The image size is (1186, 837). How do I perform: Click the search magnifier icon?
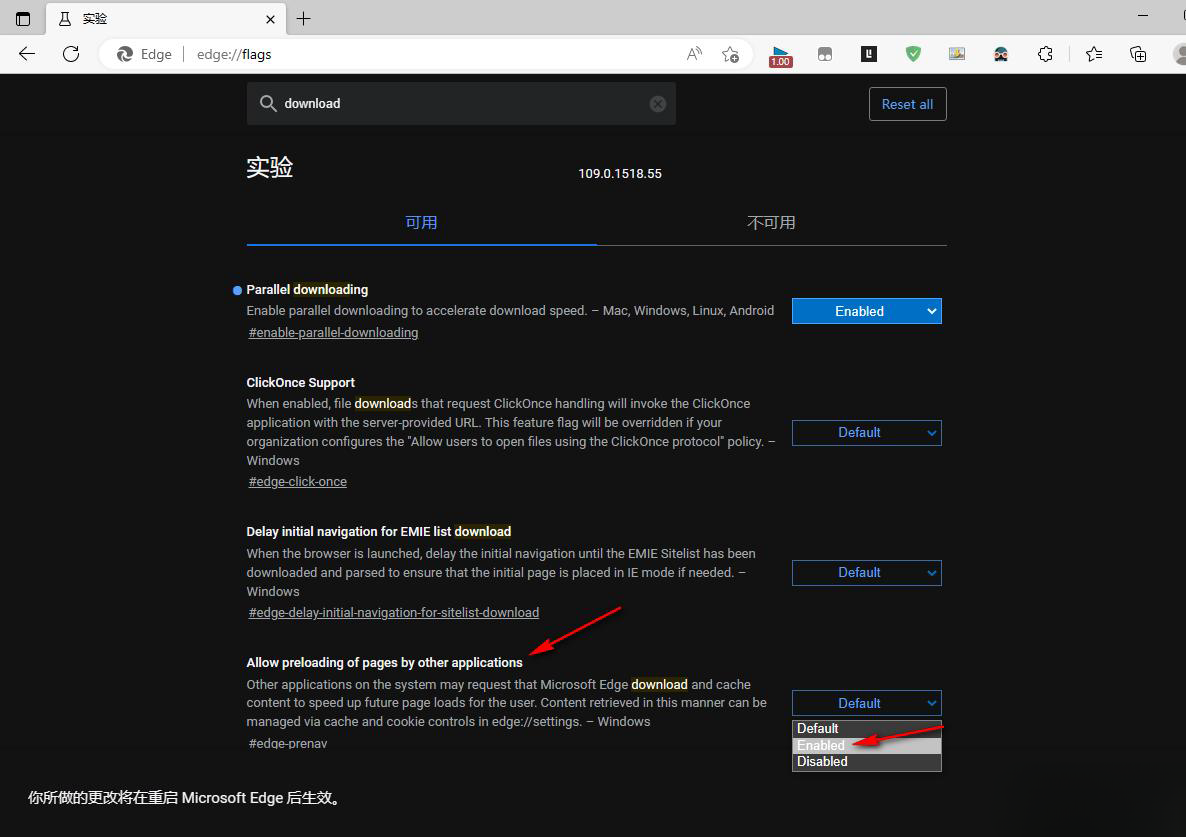click(268, 104)
